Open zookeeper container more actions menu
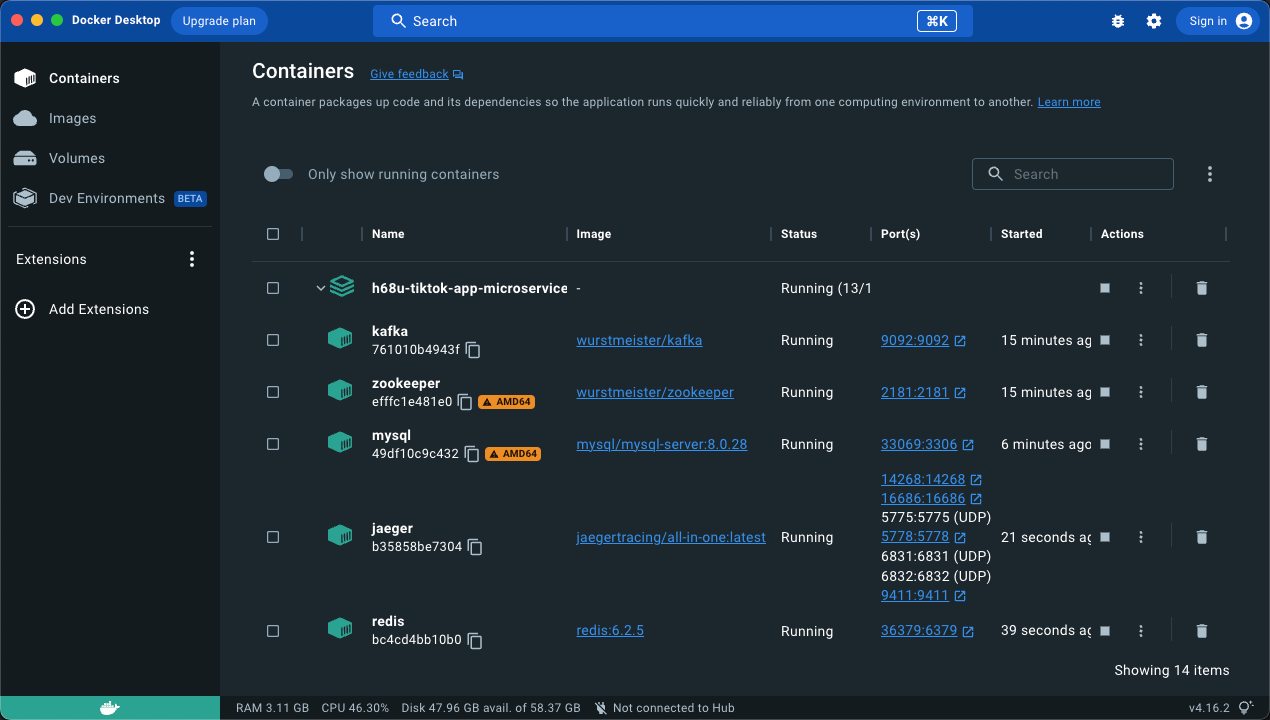The image size is (1270, 720). [1141, 392]
